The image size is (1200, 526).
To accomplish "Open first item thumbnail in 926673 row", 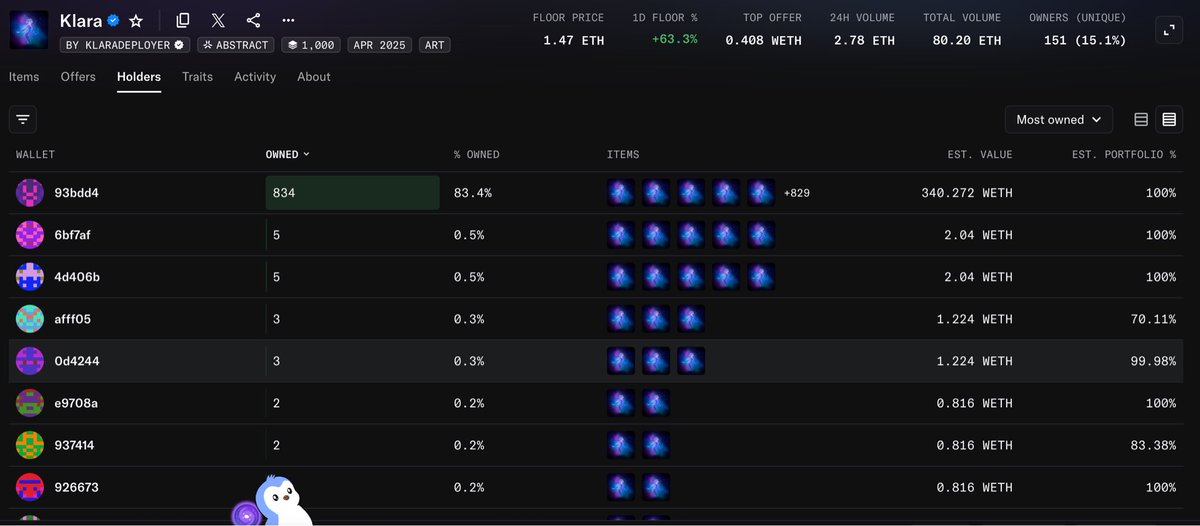I will (x=621, y=487).
